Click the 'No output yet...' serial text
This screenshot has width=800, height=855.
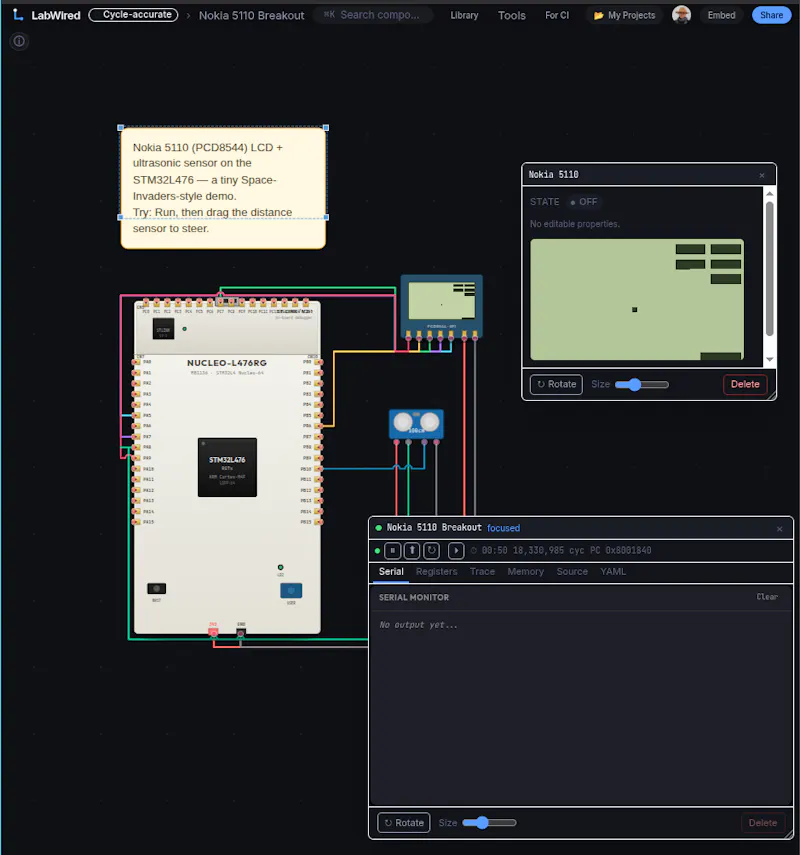(x=418, y=625)
